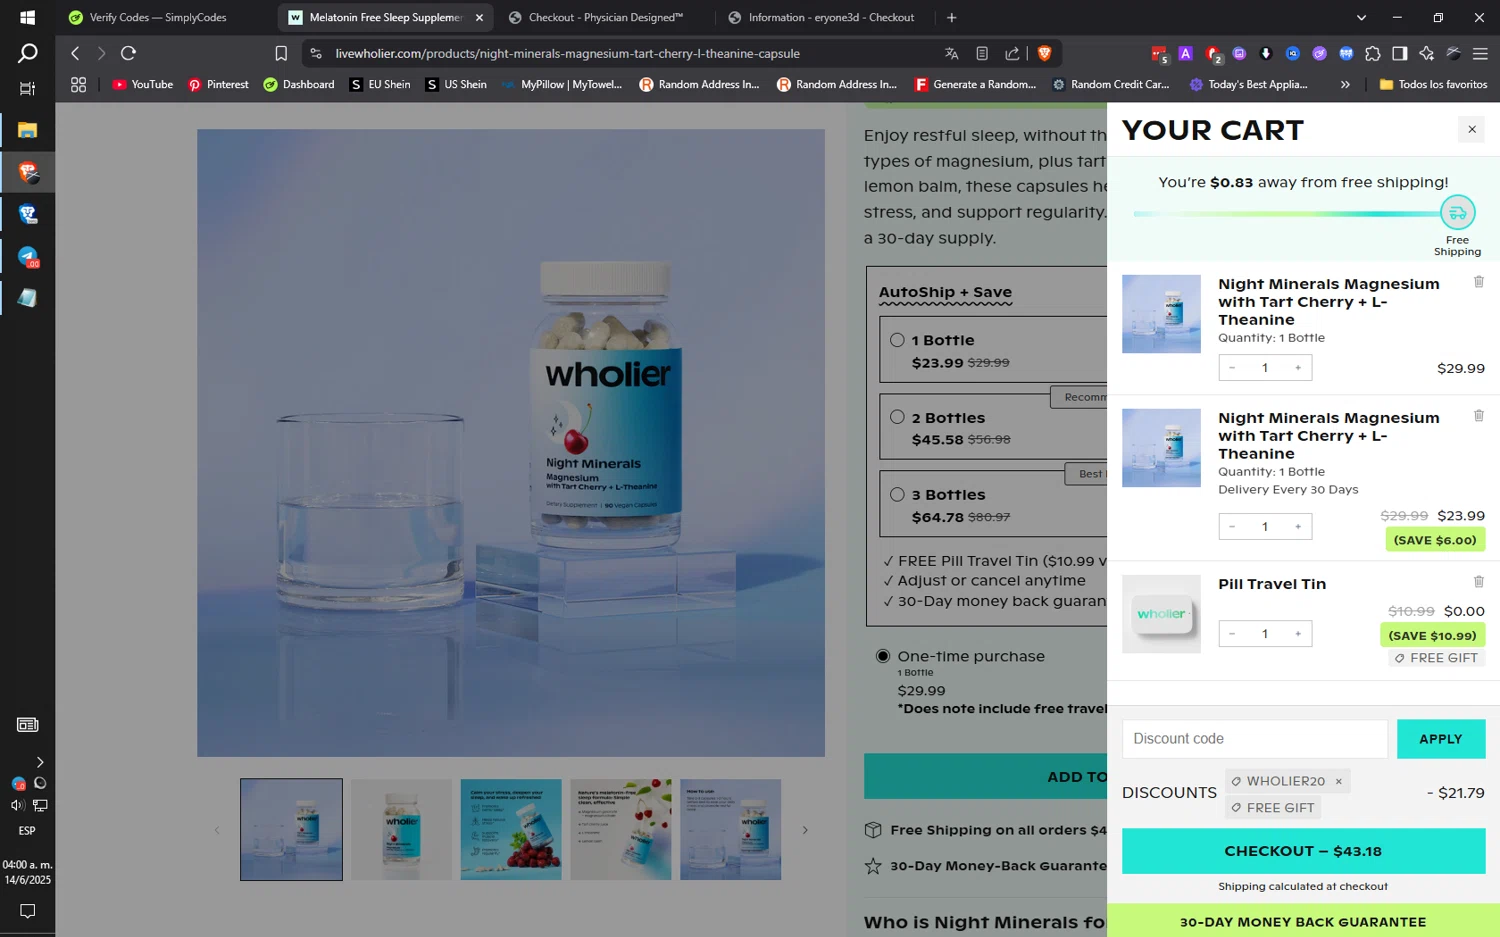Decrease quantity of first Night Minerals item
This screenshot has width=1500, height=937.
coord(1231,368)
